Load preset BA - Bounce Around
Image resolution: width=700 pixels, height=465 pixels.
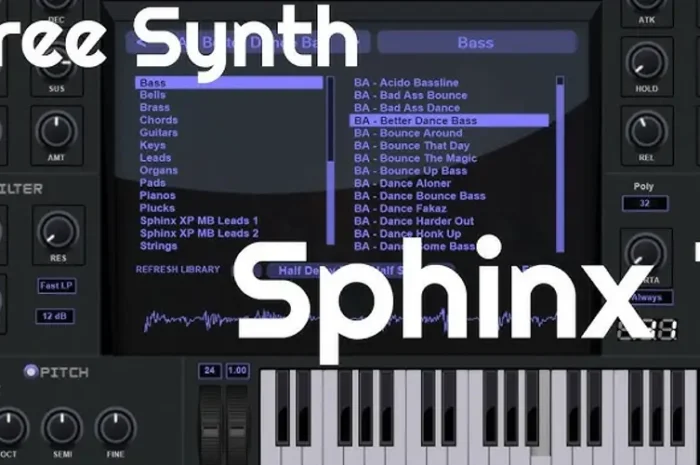(408, 133)
